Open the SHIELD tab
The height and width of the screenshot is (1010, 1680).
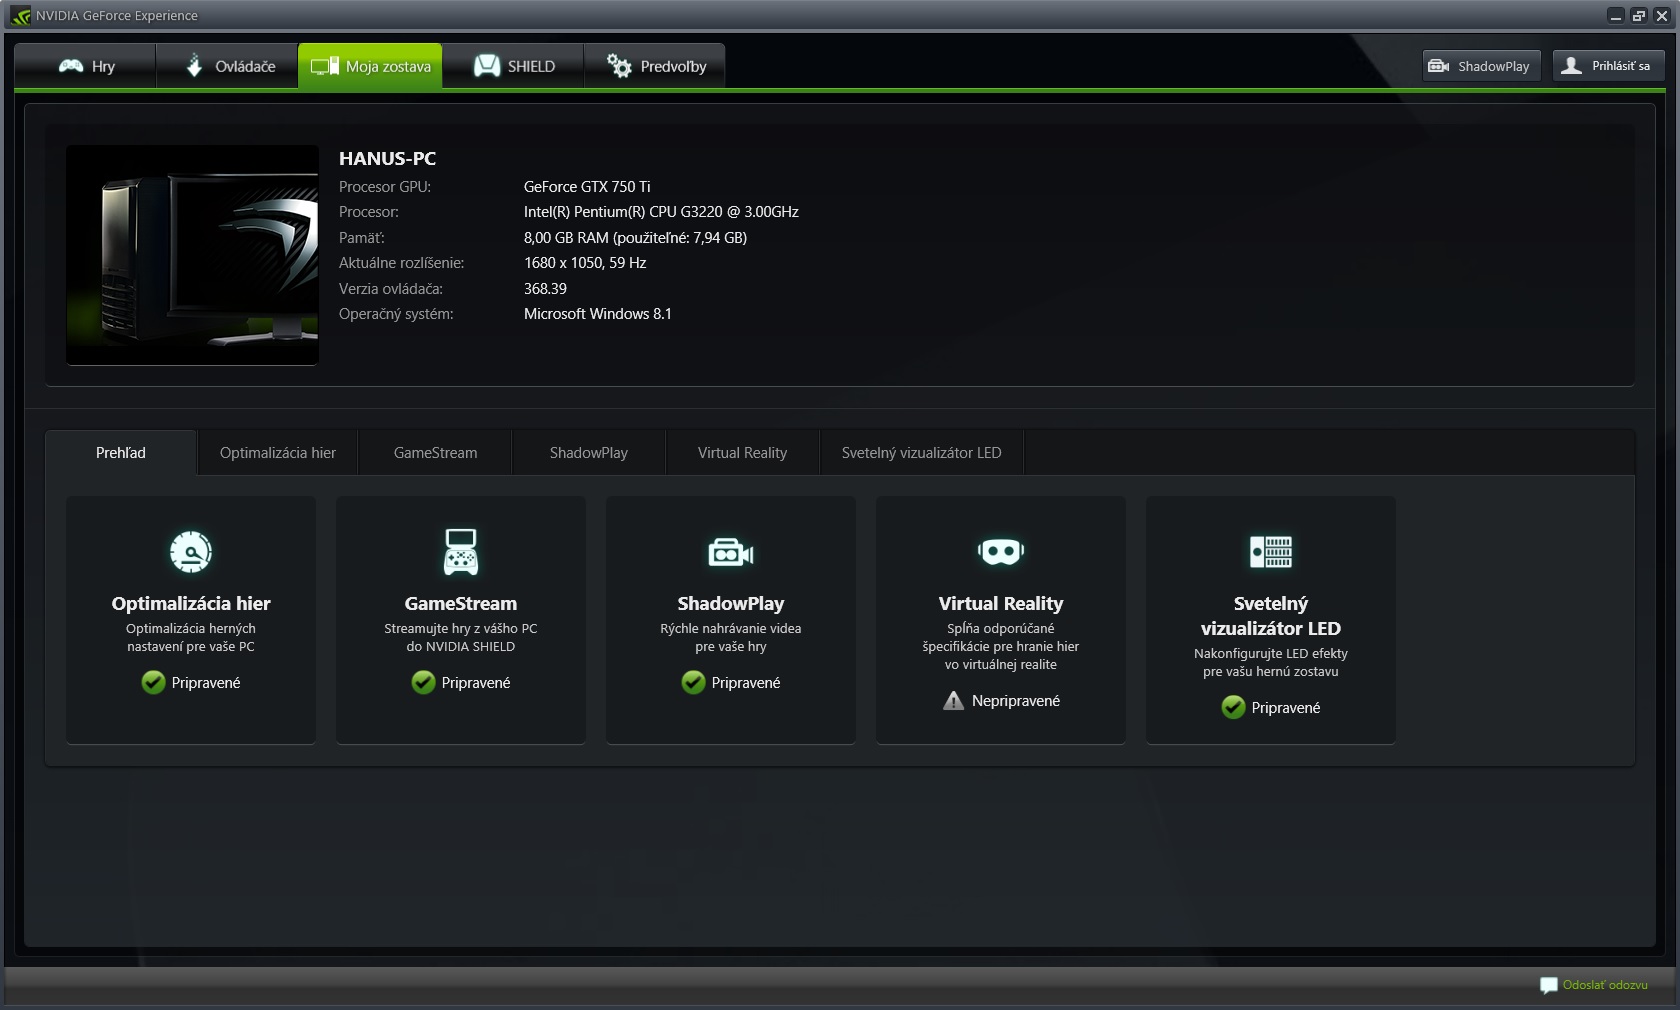[514, 66]
